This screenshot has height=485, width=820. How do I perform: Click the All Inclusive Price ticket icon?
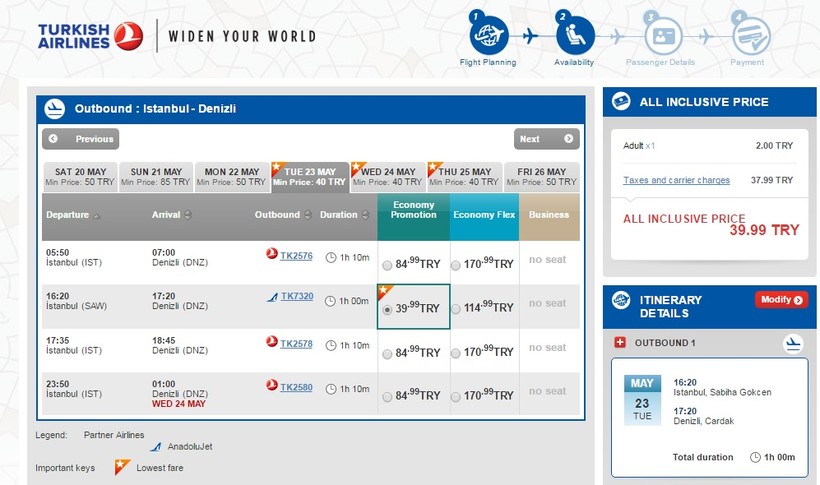(x=621, y=100)
